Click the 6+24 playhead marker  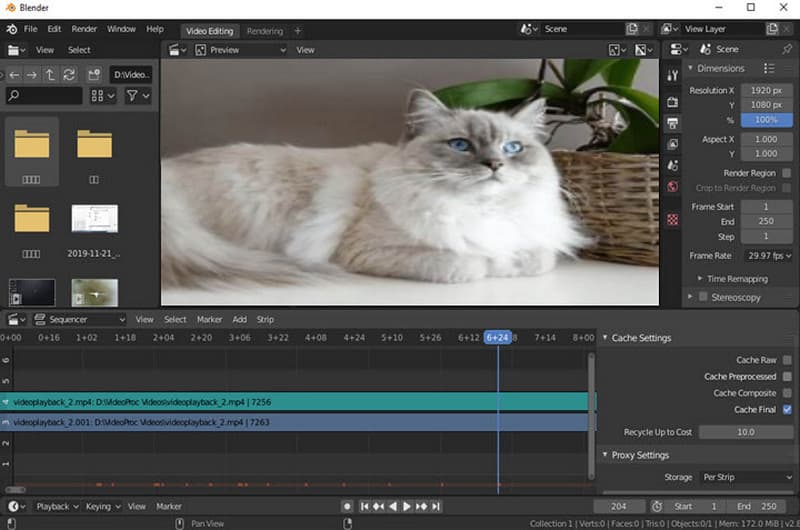(497, 338)
